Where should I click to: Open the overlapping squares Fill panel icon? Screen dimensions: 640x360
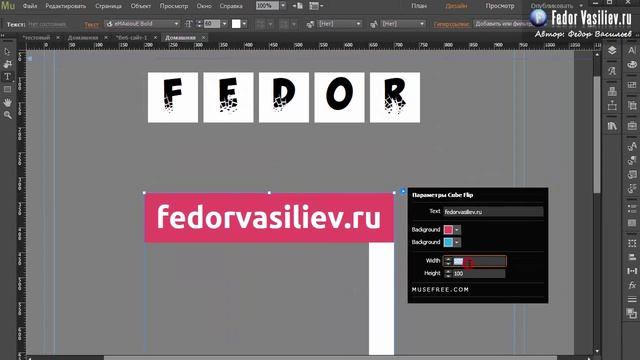pyautogui.click(x=632, y=313)
